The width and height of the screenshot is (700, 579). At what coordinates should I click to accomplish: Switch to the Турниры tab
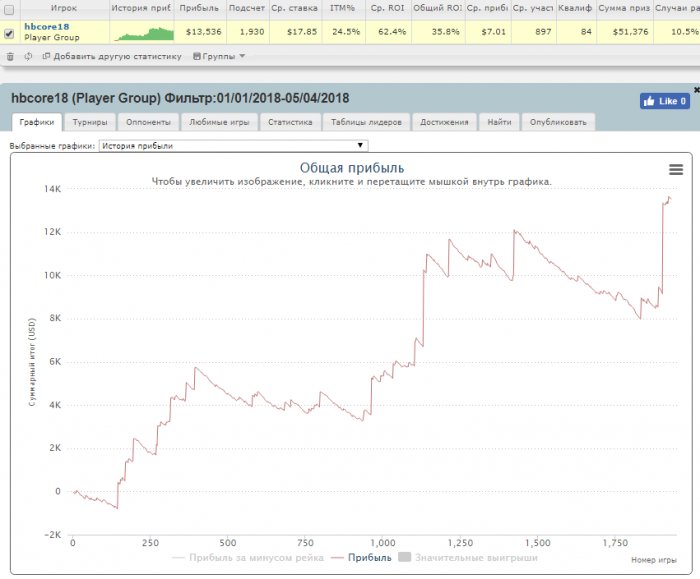click(x=90, y=122)
